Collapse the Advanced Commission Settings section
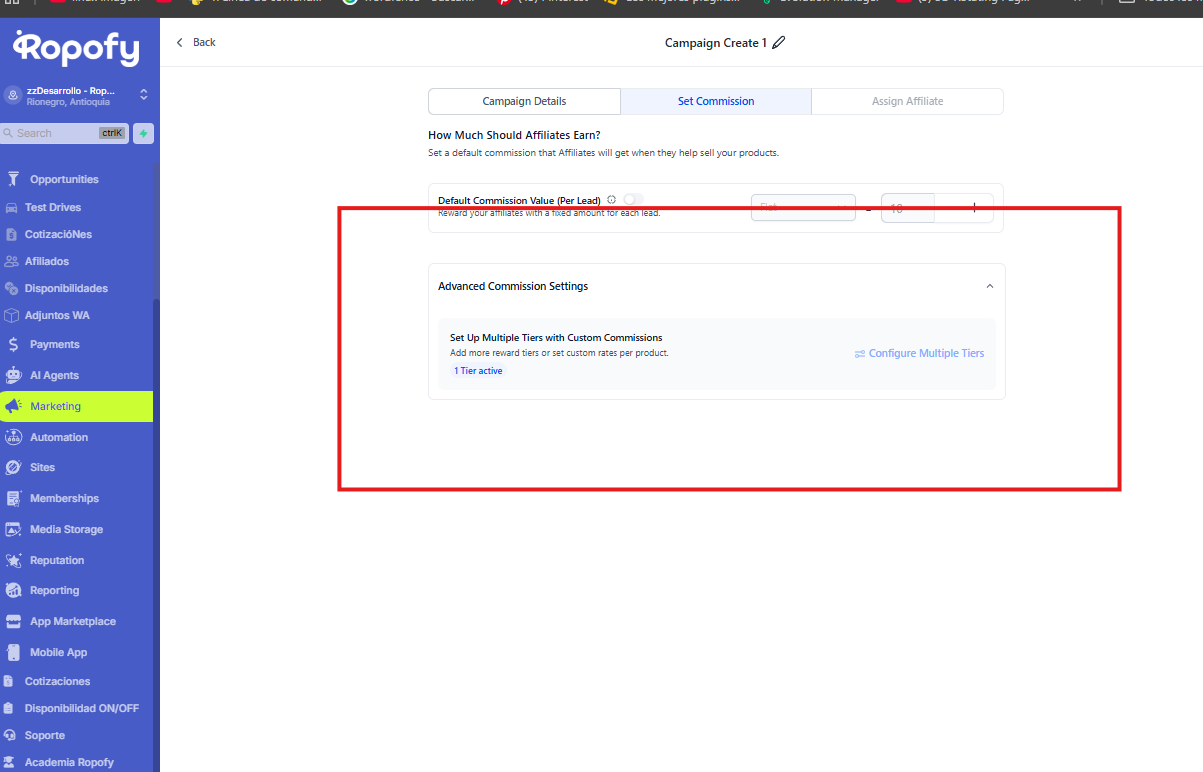 click(x=989, y=286)
